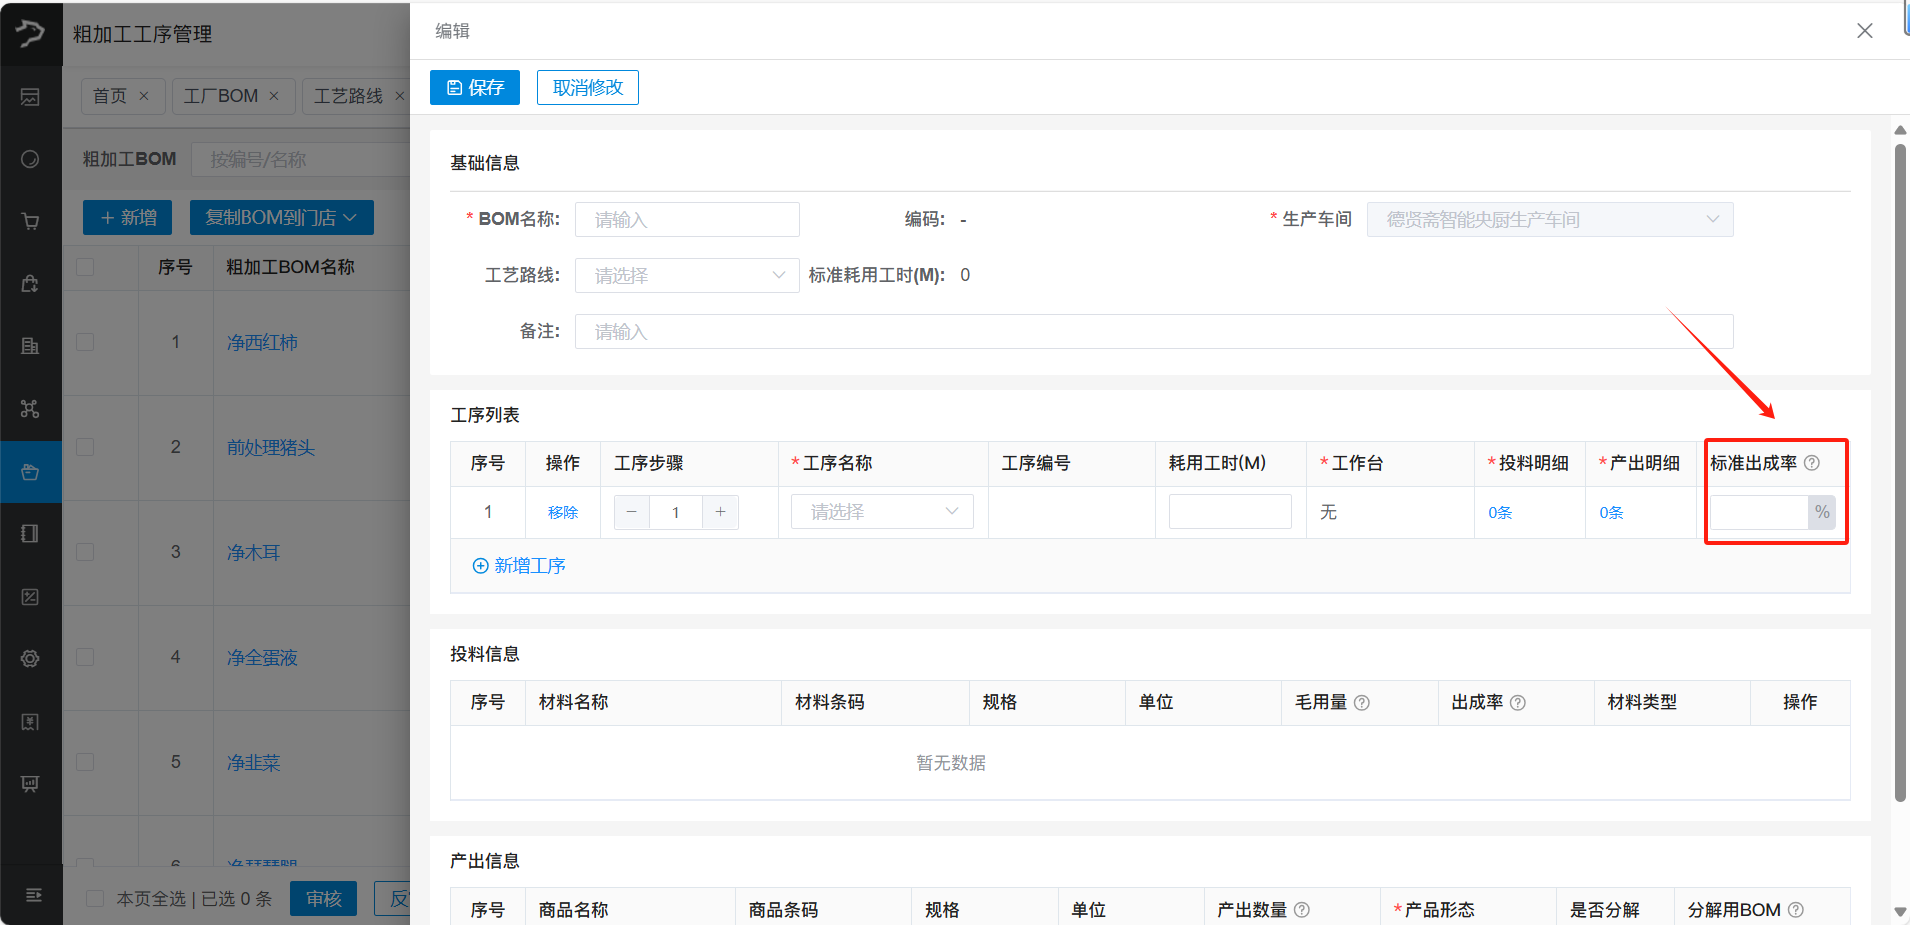Click the 审核 button
1910x925 pixels.
pyautogui.click(x=324, y=898)
